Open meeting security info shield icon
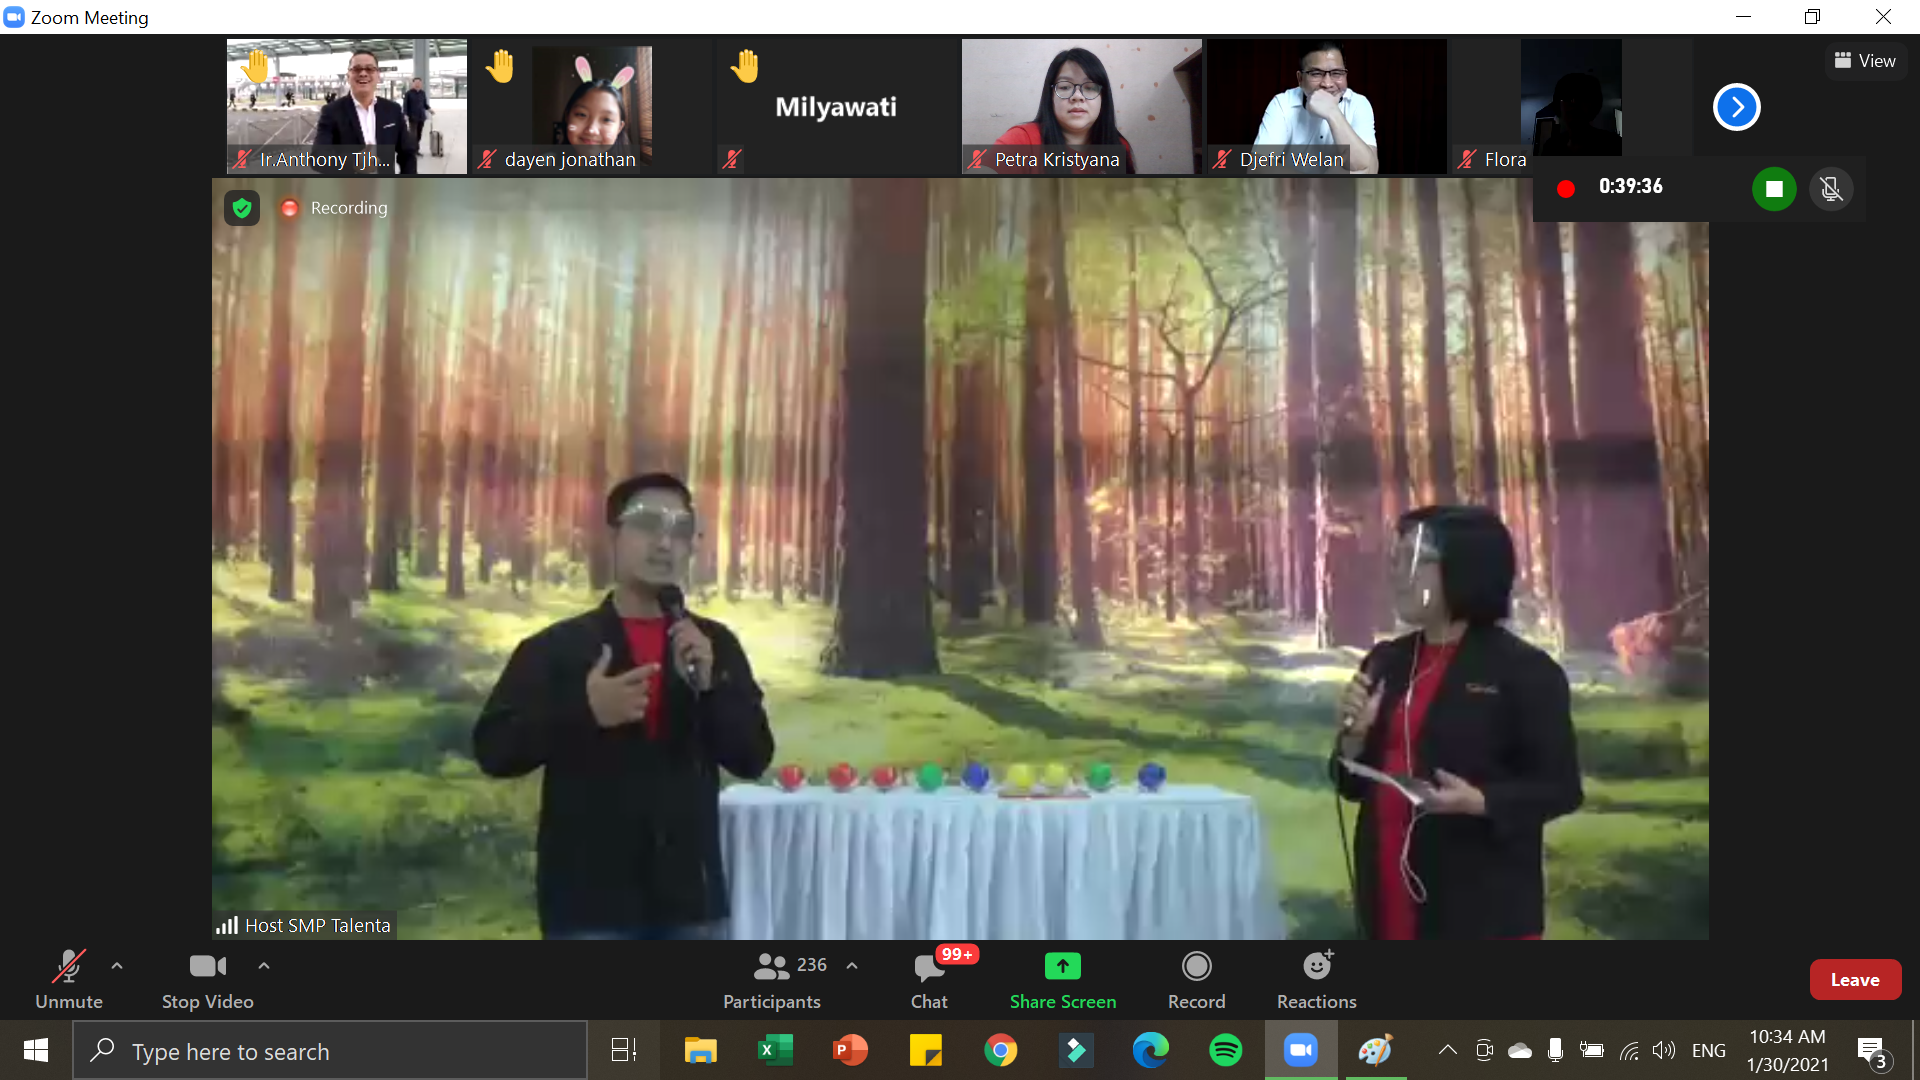This screenshot has width=1920, height=1080. tap(242, 208)
